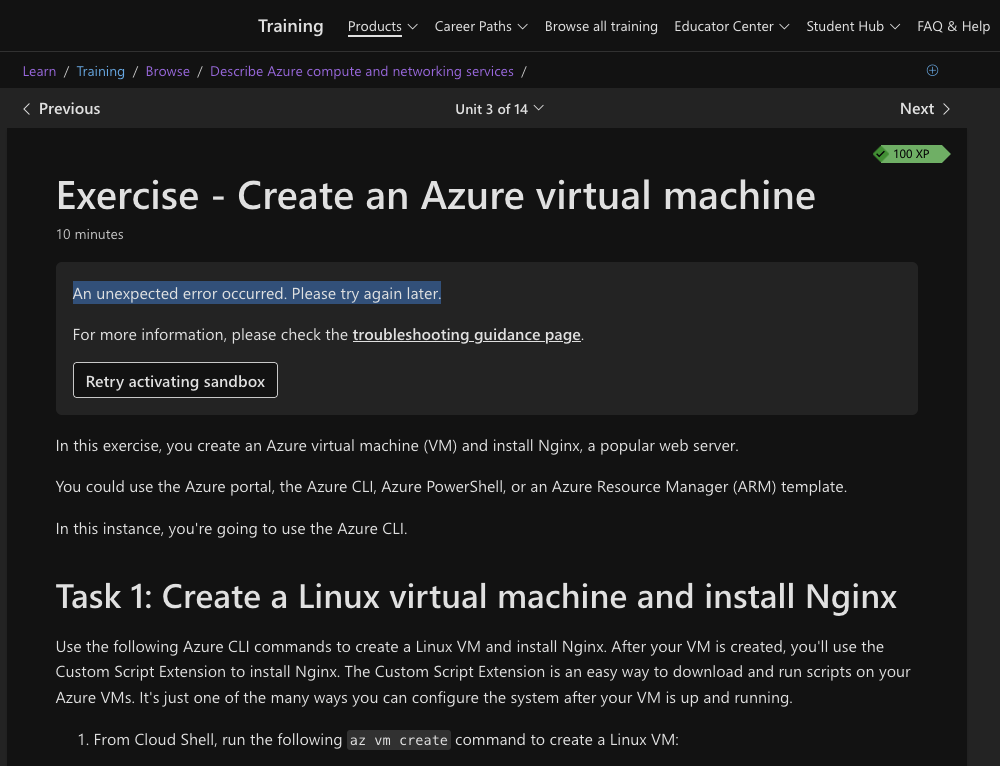Viewport: 1000px width, 766px height.
Task: Click the Previous left-arrow chevron icon
Action: (x=26, y=109)
